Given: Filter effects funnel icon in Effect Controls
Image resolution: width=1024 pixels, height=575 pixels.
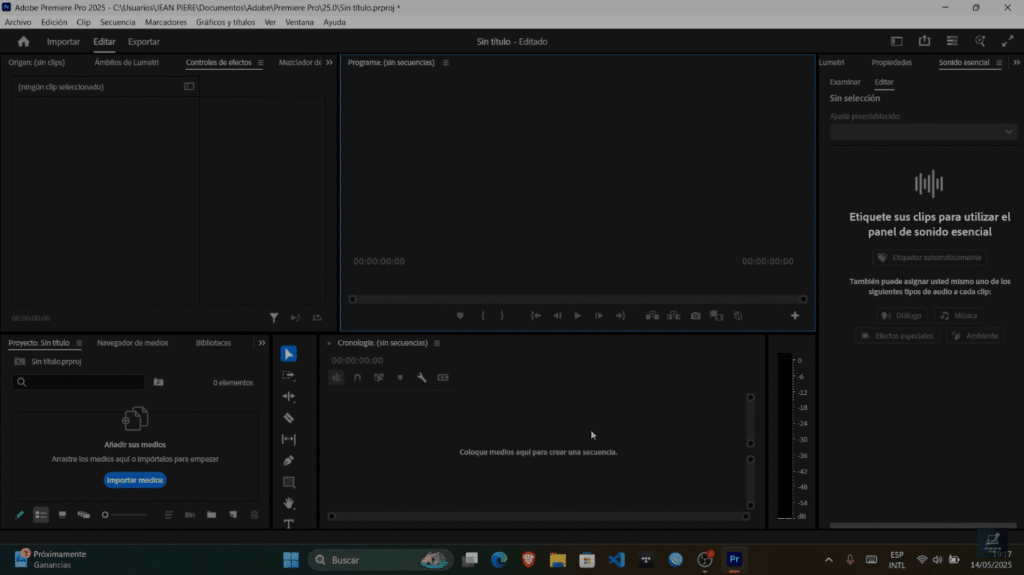Looking at the screenshot, I should (274, 318).
